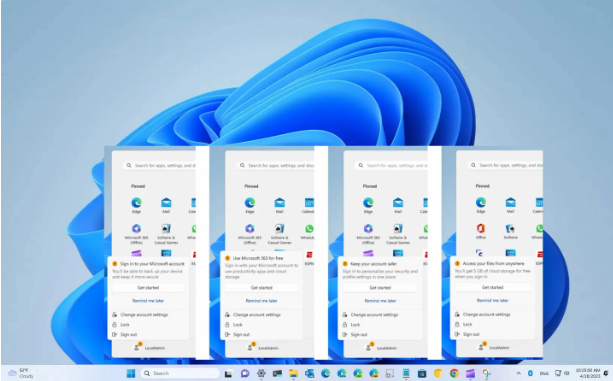Open the fully visible WhatsApp pinned app icon
Screen dimensions: 613x381
click(x=309, y=229)
